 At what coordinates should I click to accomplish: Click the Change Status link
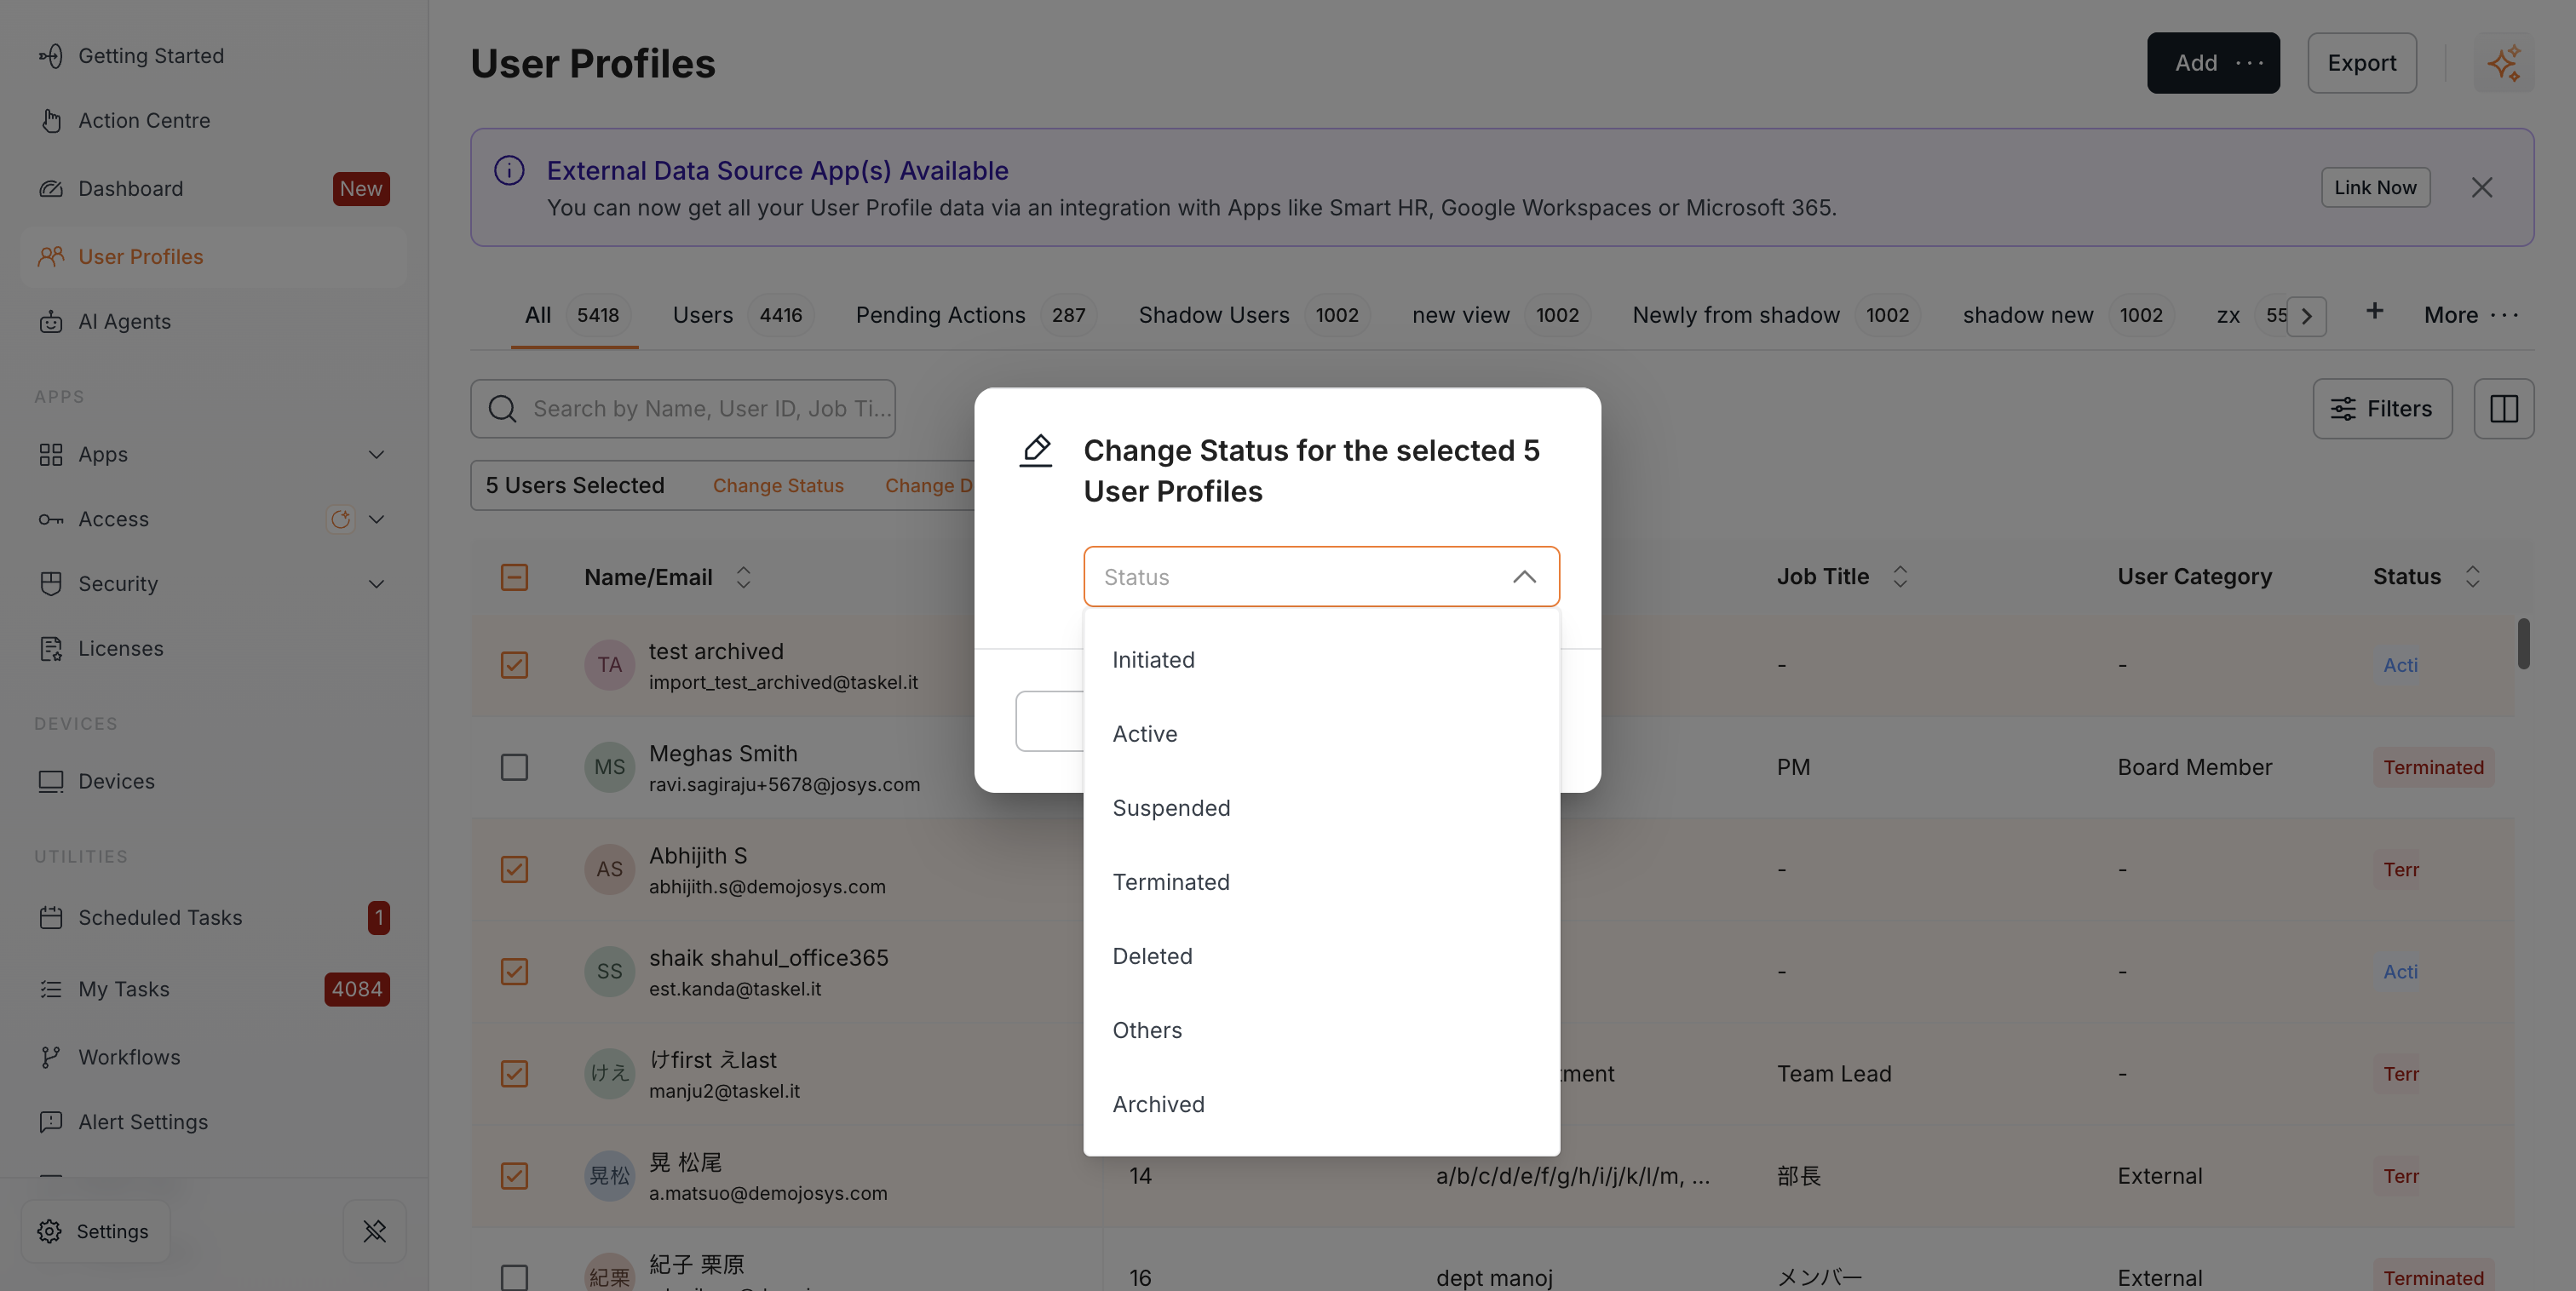(778, 486)
